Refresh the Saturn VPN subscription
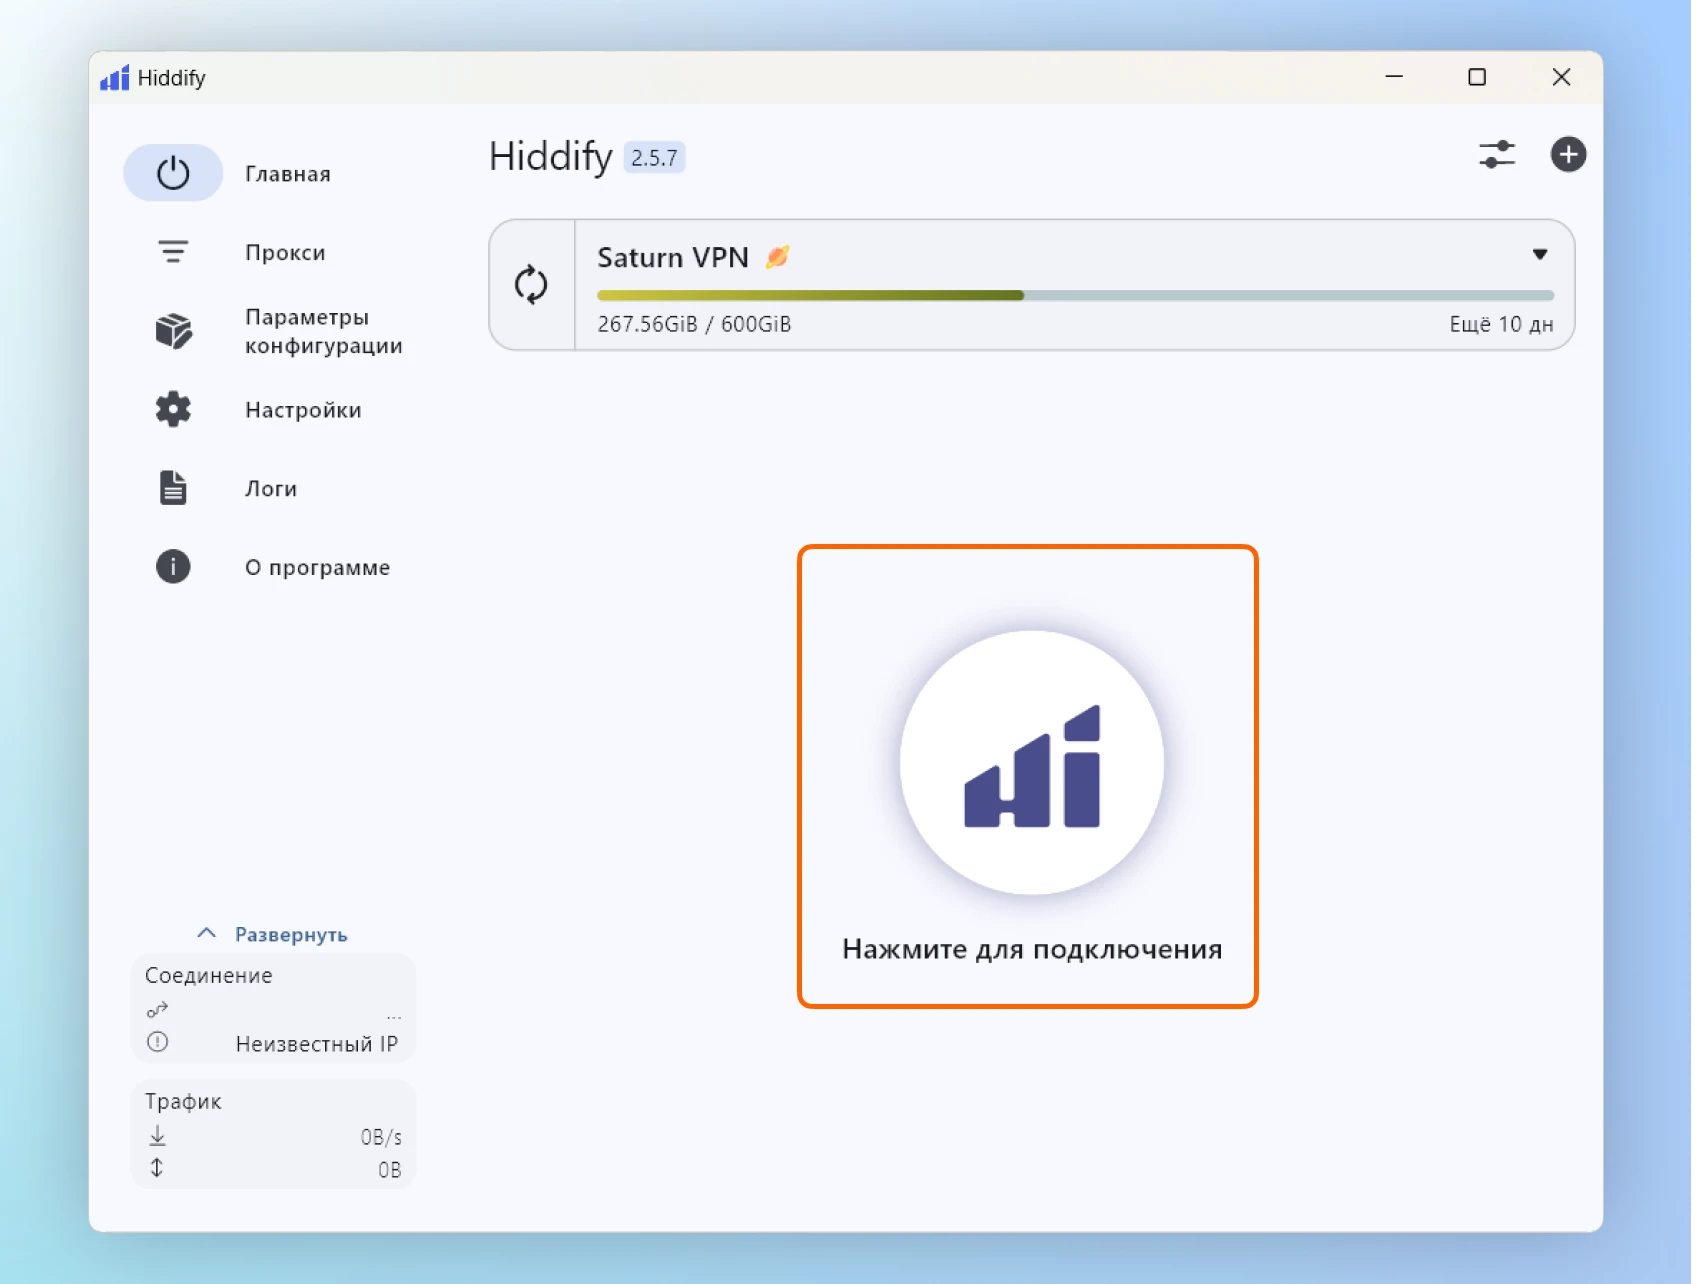The height and width of the screenshot is (1284, 1696). 531,285
